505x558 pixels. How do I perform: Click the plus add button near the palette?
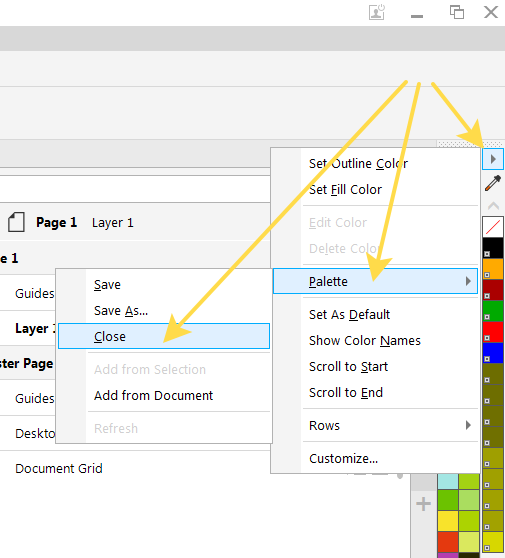point(424,504)
